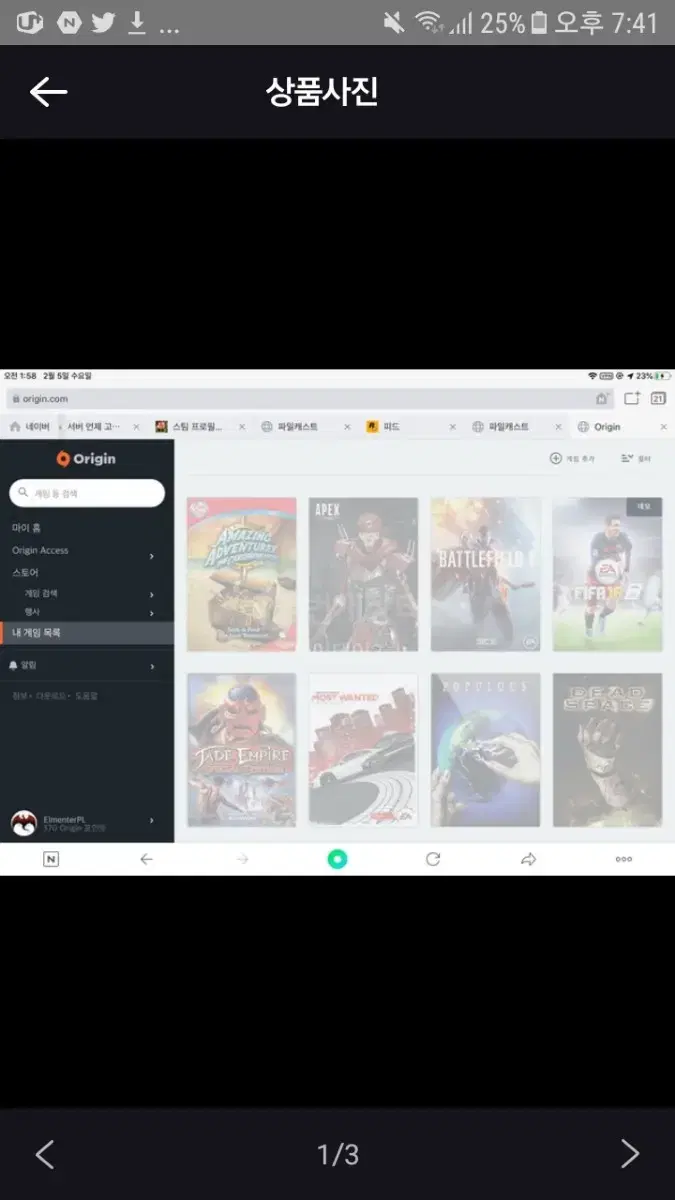
Task: Click the green Naver search circle
Action: (x=338, y=859)
